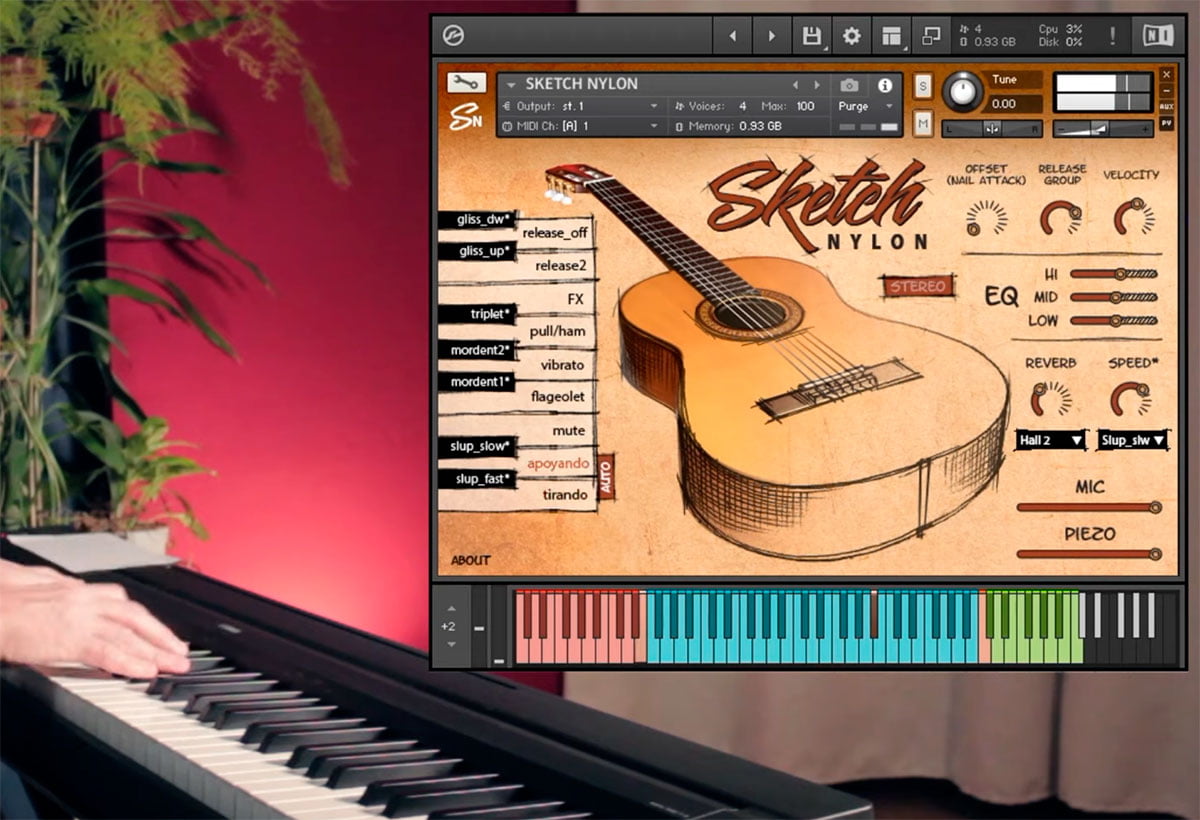Open the MIDI Ch dropdown

click(x=580, y=126)
